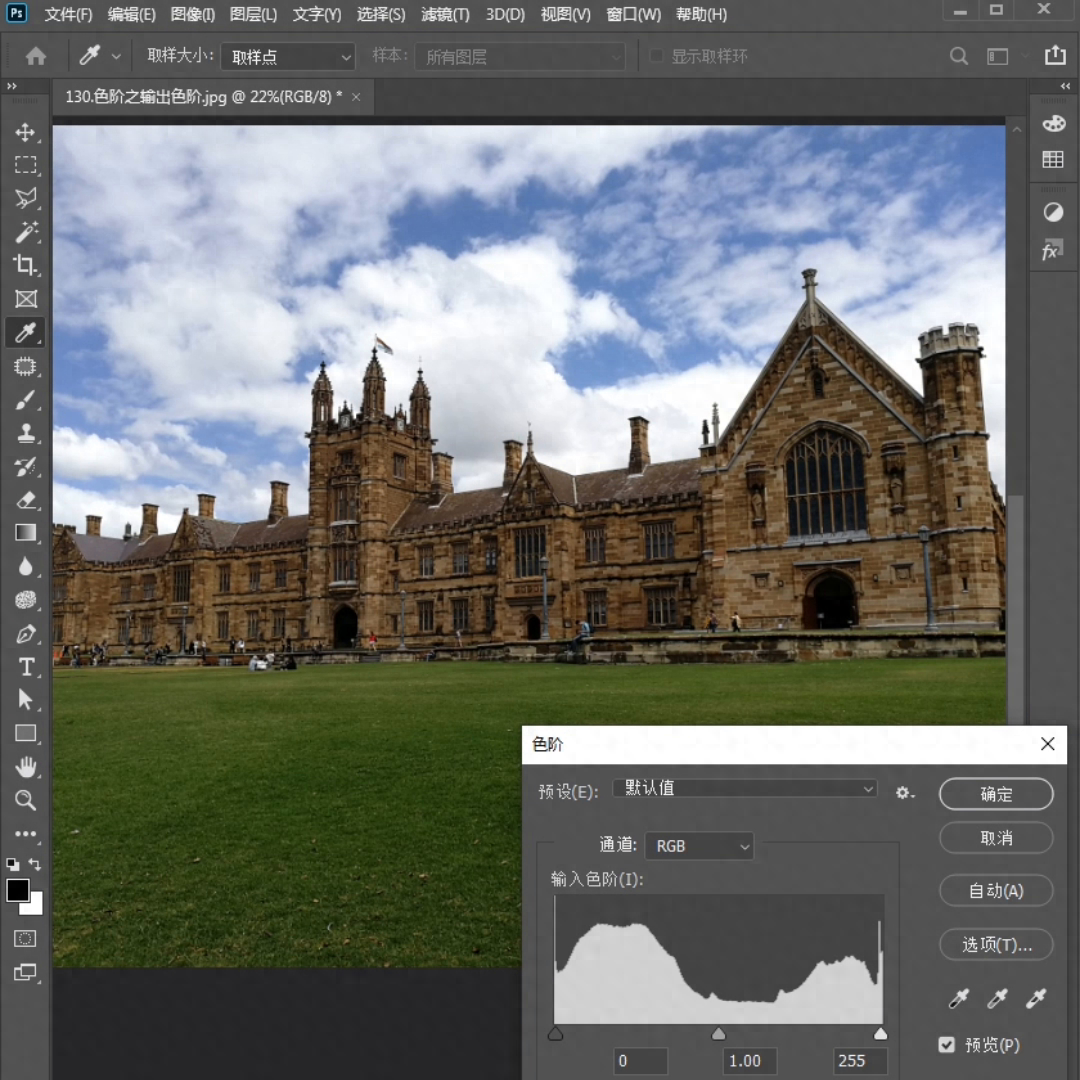Enable the 显示取样环 checkbox
This screenshot has width=1080, height=1080.
click(656, 57)
